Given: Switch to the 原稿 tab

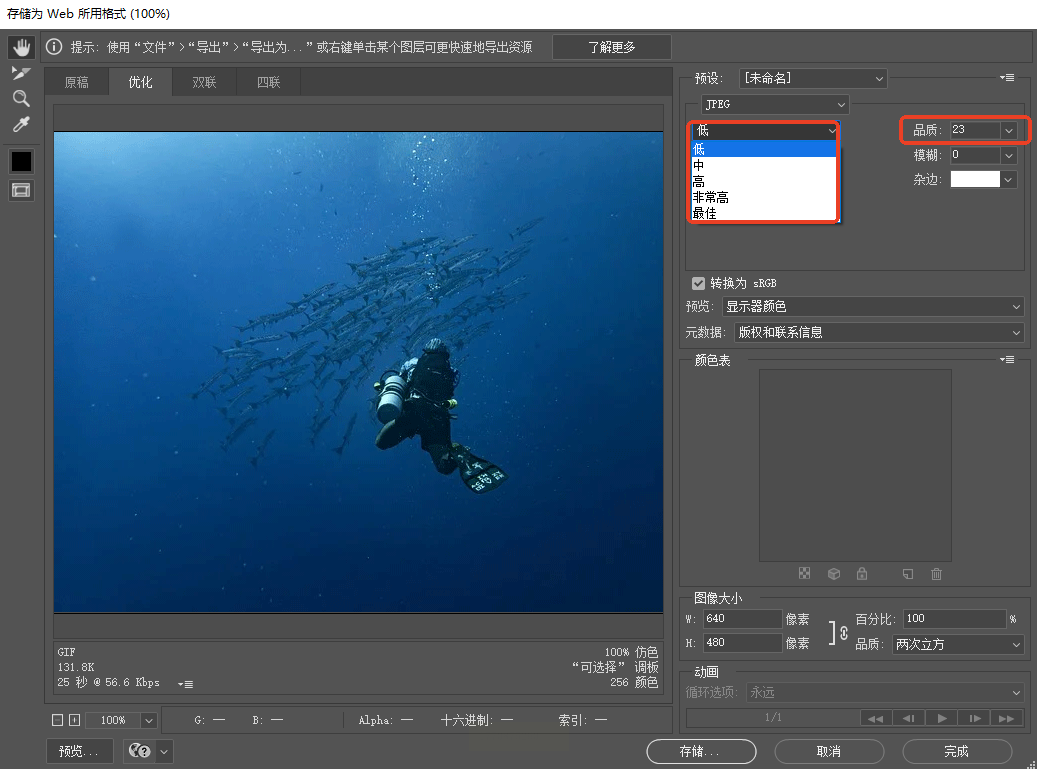Looking at the screenshot, I should (x=77, y=83).
